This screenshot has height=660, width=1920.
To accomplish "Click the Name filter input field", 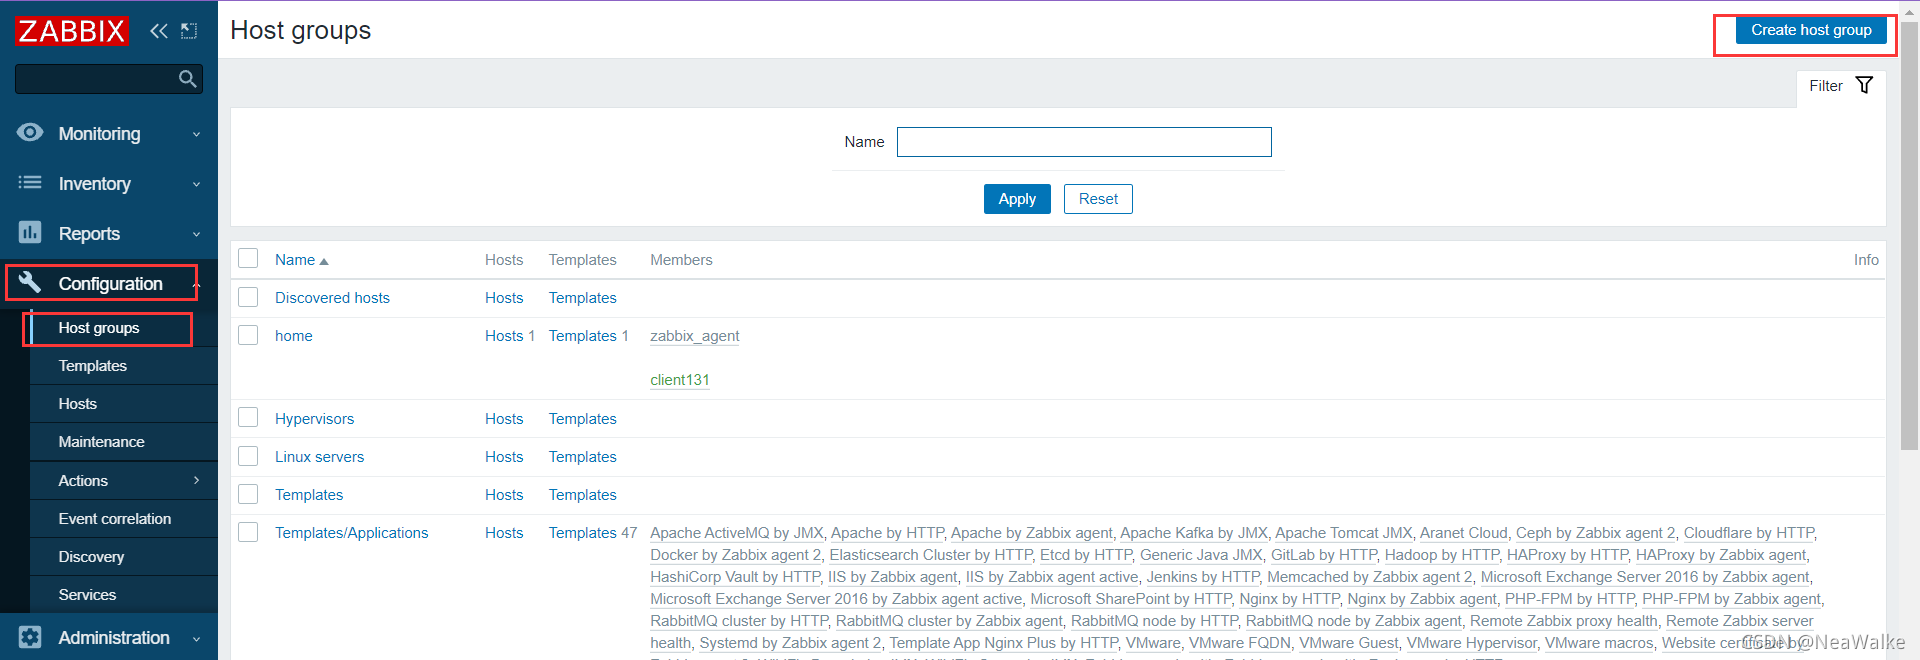I will [x=1084, y=142].
